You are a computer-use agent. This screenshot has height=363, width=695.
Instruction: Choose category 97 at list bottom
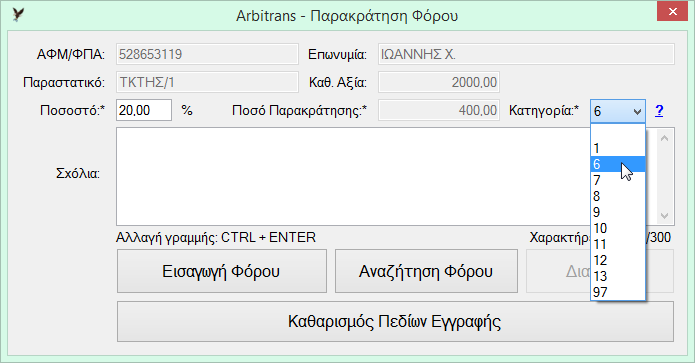(x=618, y=292)
